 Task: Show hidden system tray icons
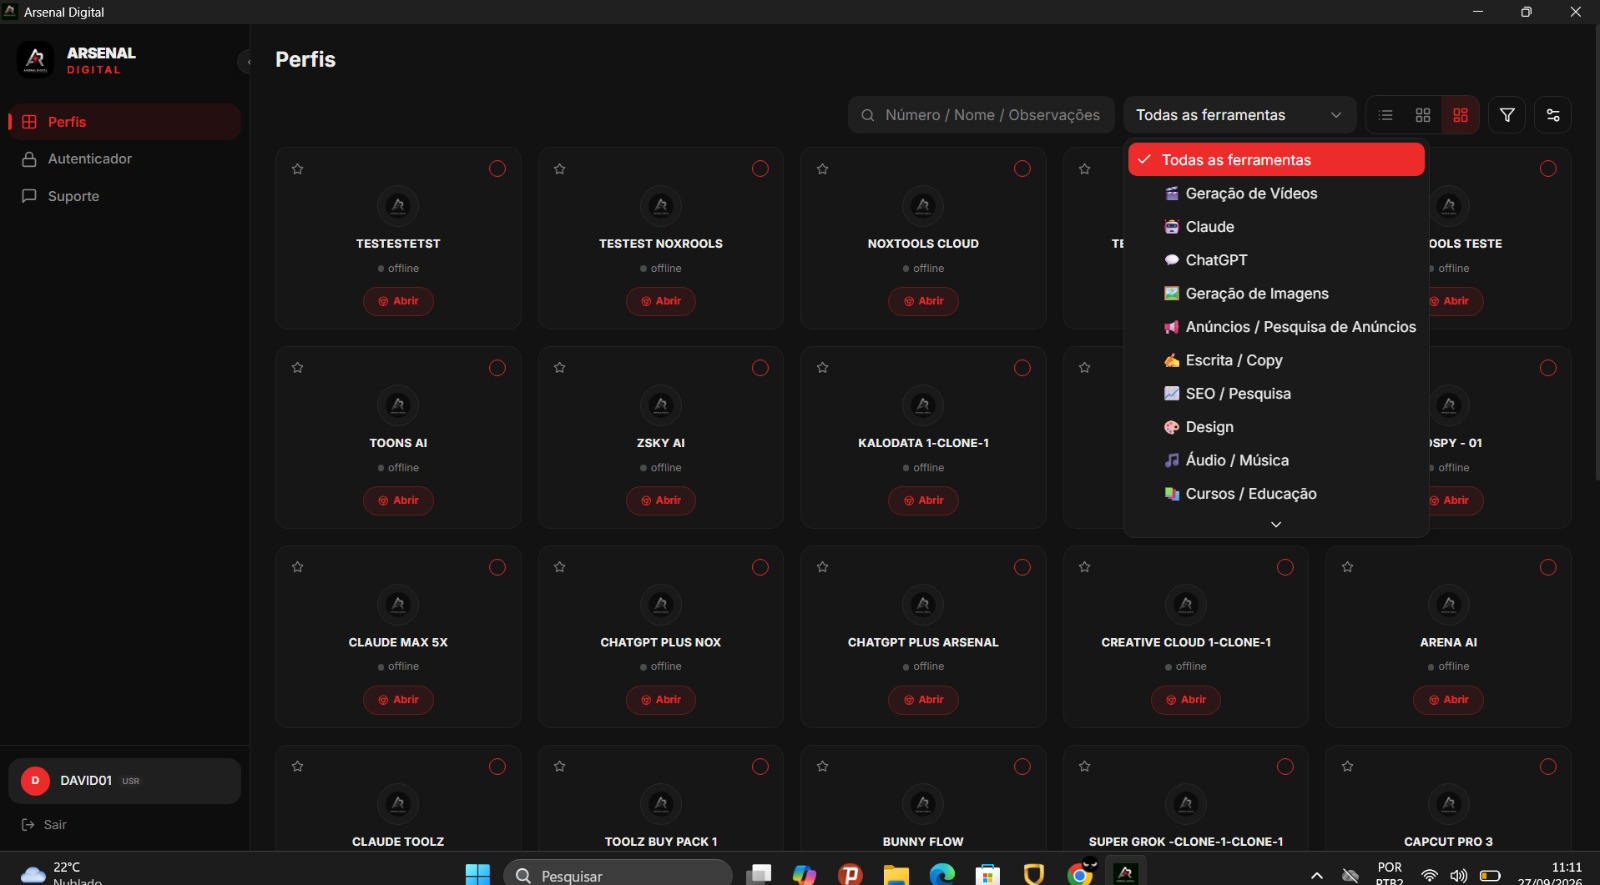[1317, 876]
